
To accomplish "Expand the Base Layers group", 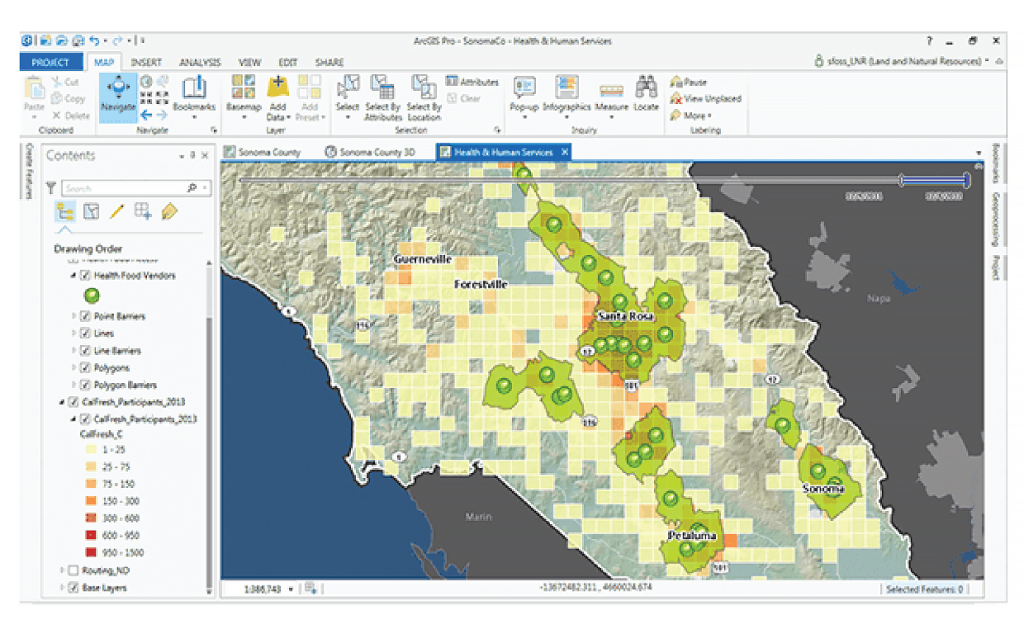I will [x=62, y=588].
